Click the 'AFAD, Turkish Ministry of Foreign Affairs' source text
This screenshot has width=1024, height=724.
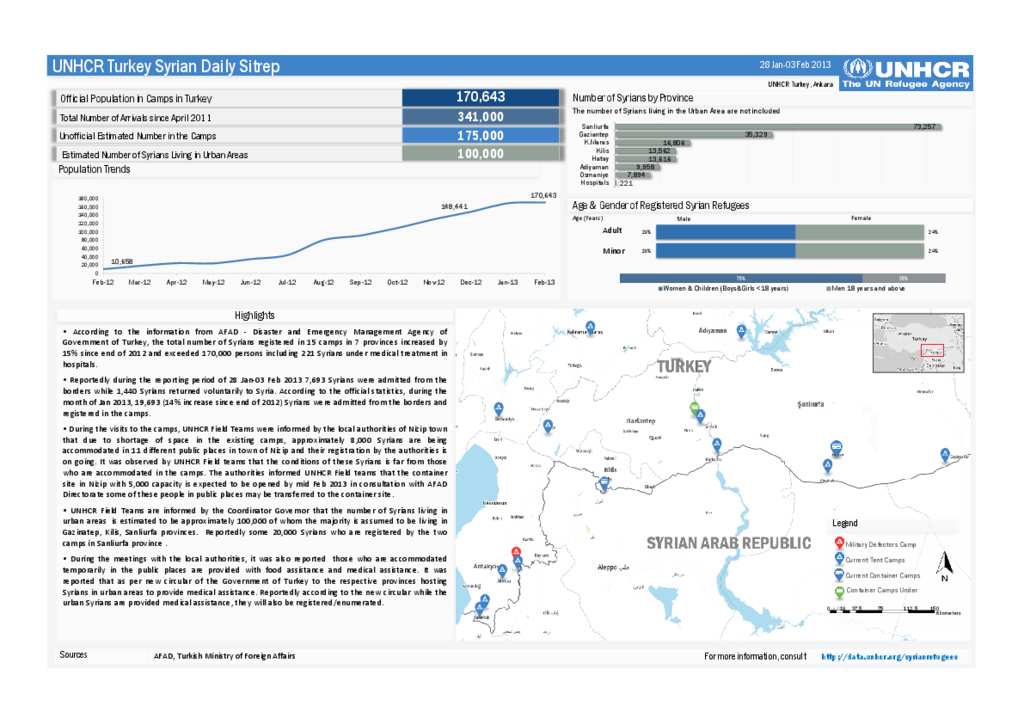(x=224, y=656)
